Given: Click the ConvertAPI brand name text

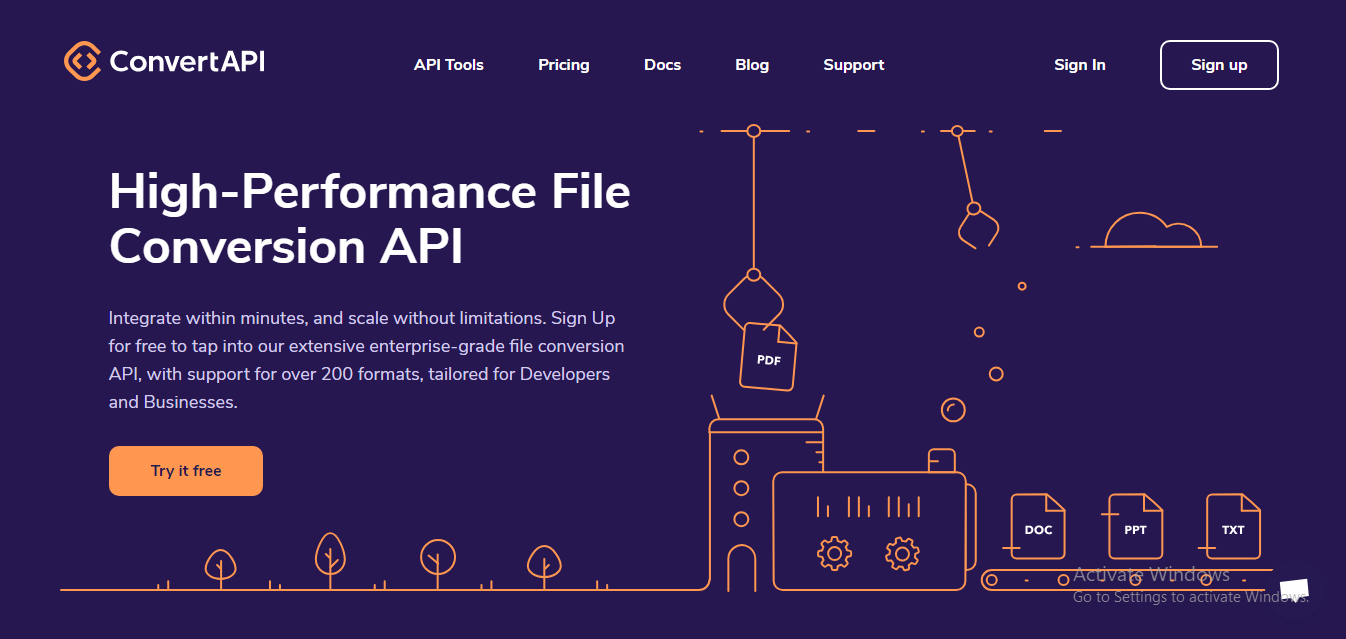Looking at the screenshot, I should (187, 62).
